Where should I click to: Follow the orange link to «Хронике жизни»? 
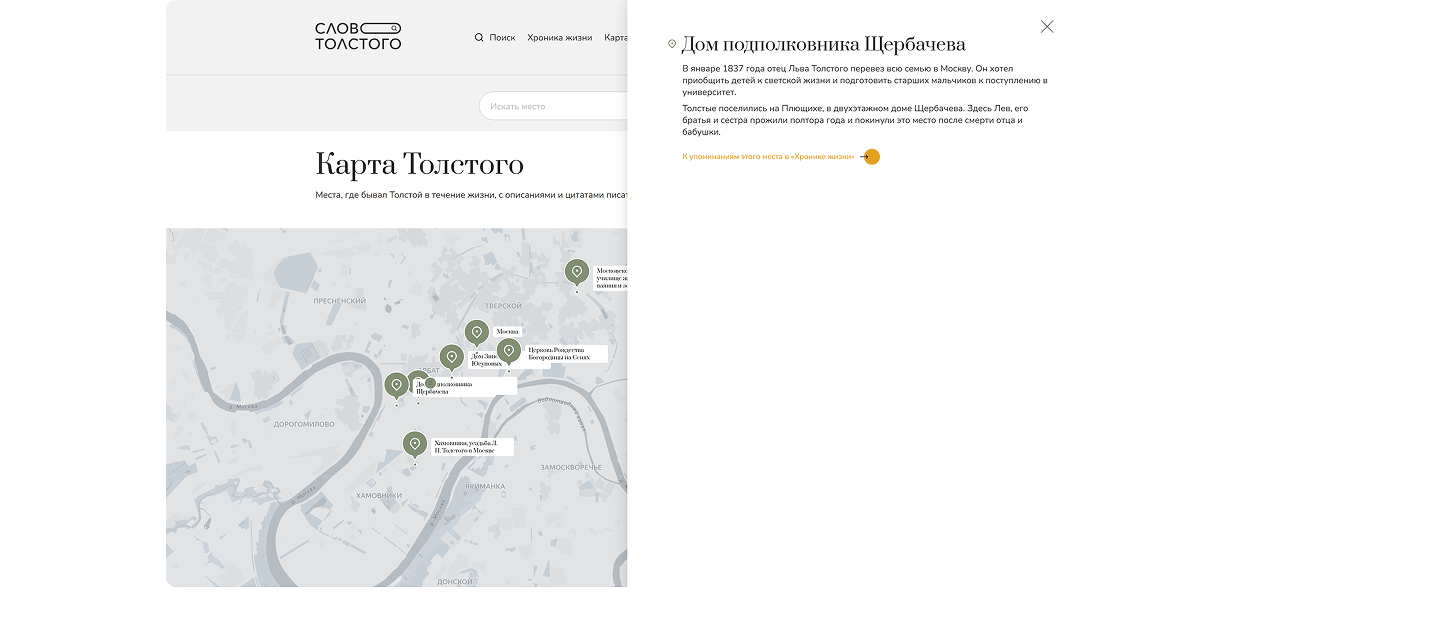pyautogui.click(x=768, y=157)
